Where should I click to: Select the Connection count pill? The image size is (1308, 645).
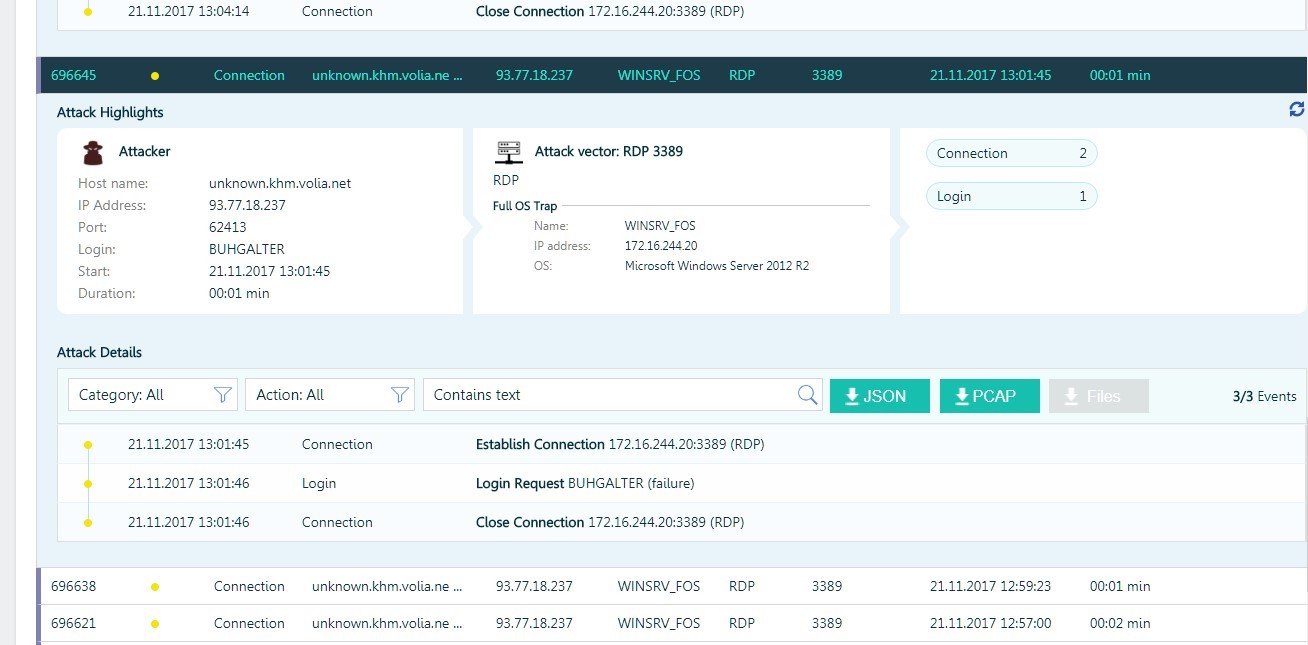click(x=1011, y=154)
